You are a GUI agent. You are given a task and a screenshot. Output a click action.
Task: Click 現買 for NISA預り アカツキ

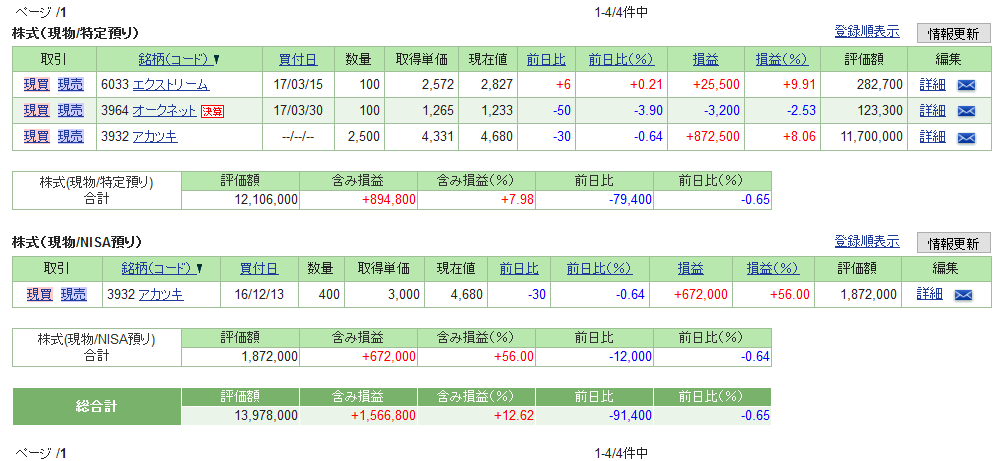(x=40, y=294)
